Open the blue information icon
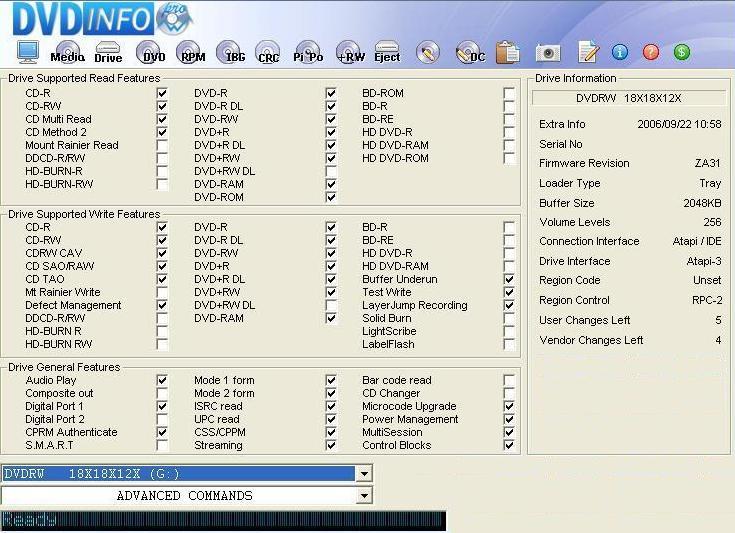The image size is (735, 533). (620, 52)
